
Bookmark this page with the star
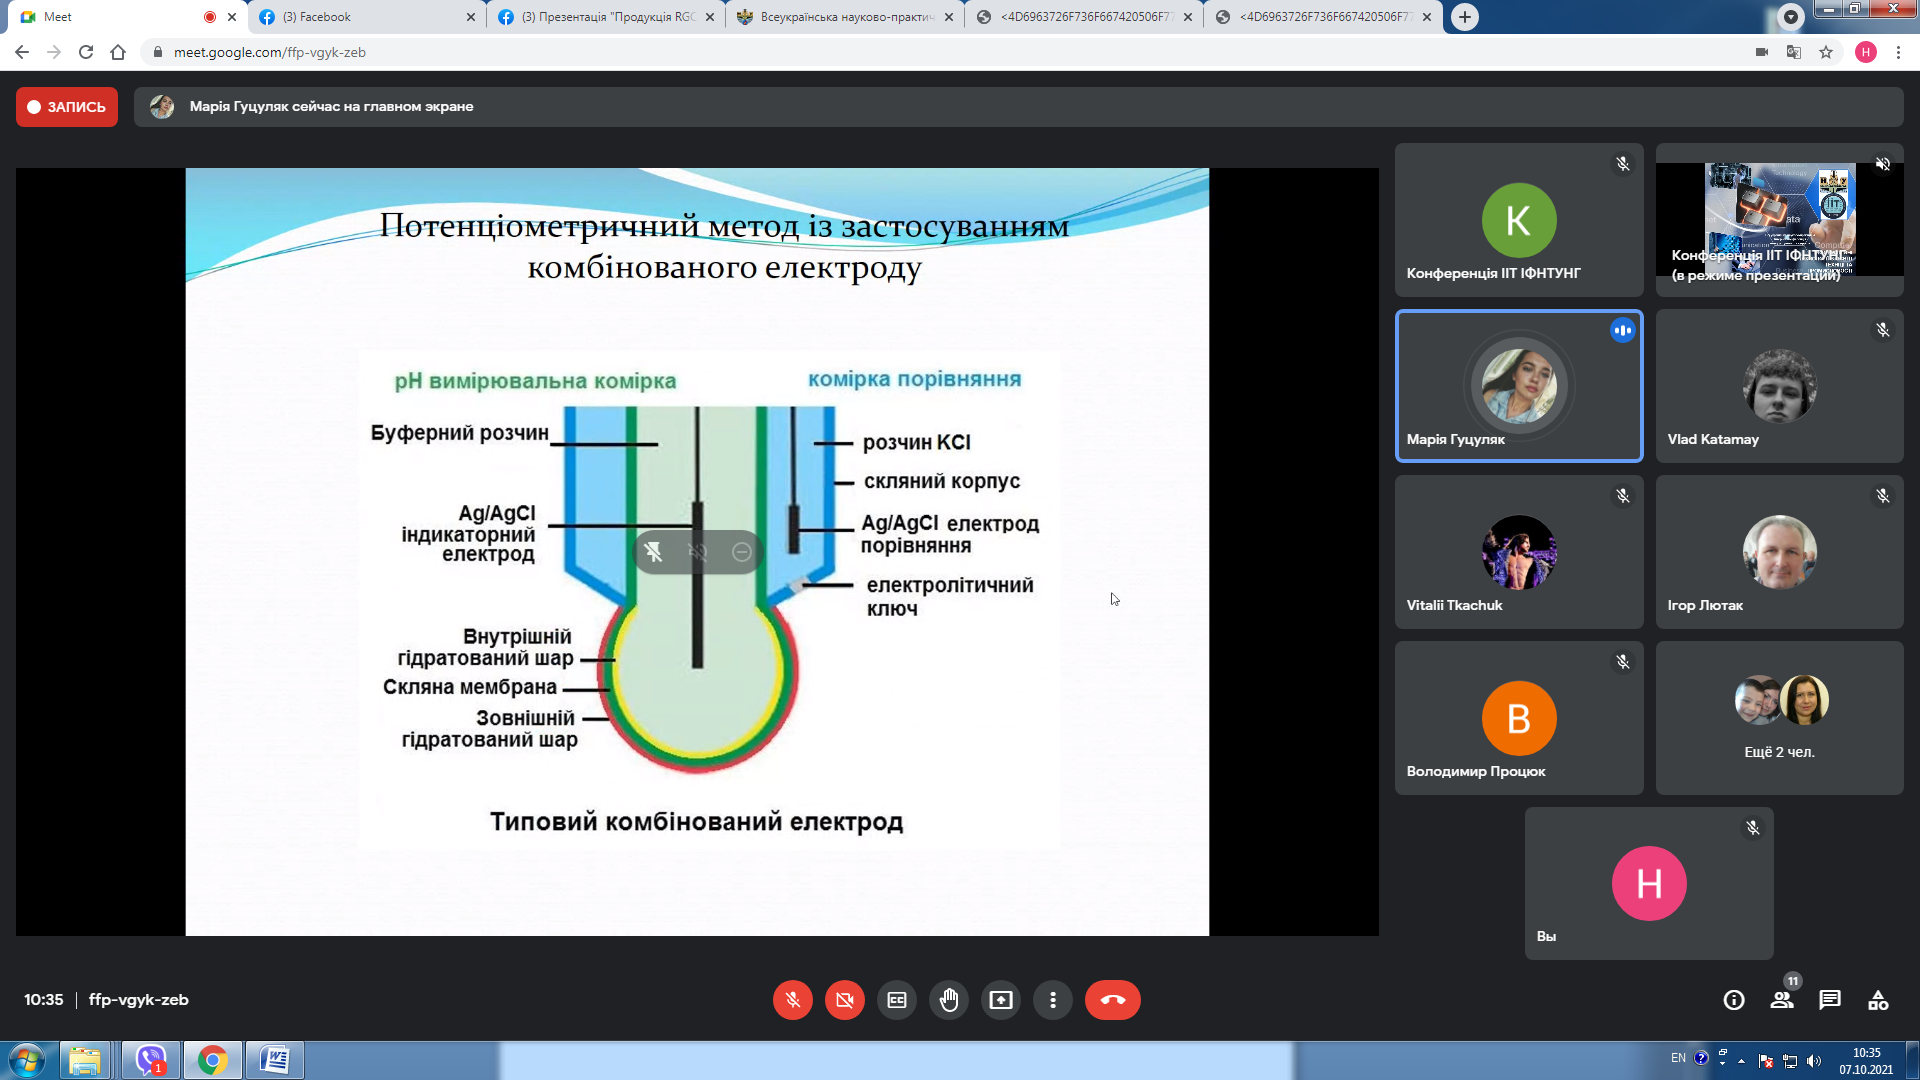coord(1826,52)
